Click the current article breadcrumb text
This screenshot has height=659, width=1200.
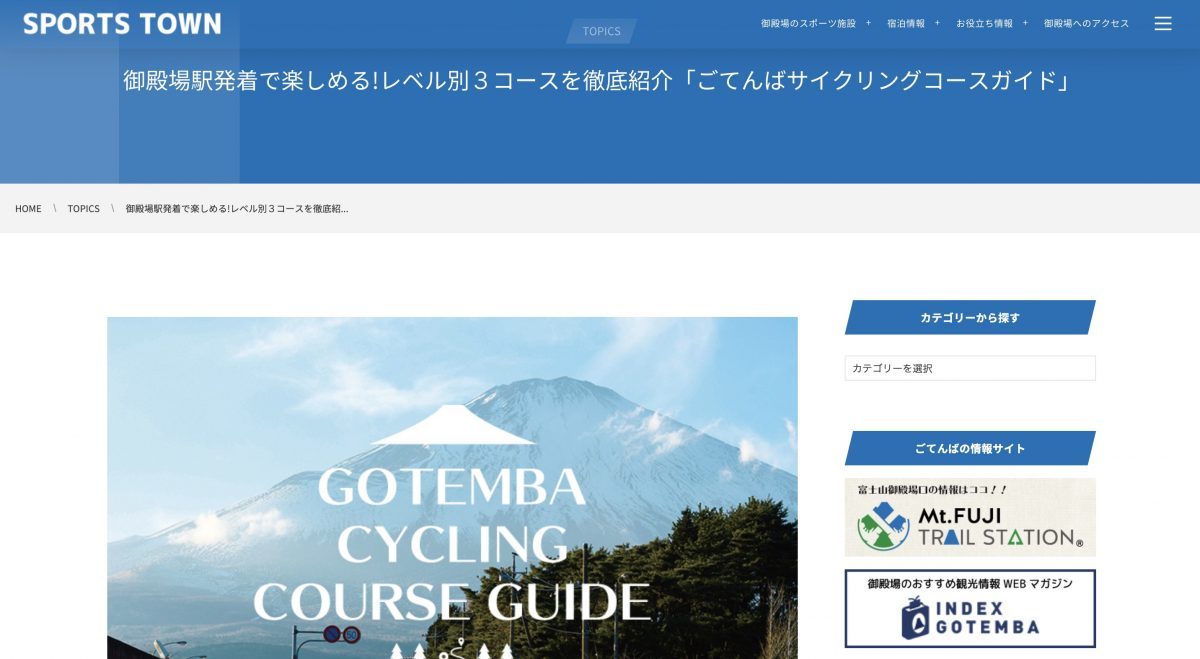tap(237, 209)
